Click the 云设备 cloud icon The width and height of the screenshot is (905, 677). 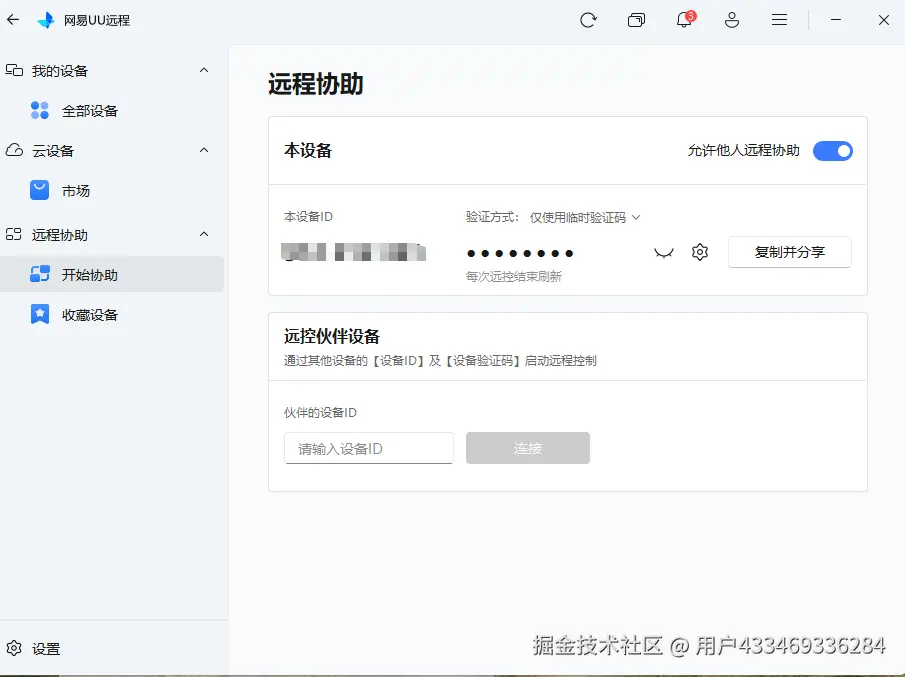click(x=14, y=151)
